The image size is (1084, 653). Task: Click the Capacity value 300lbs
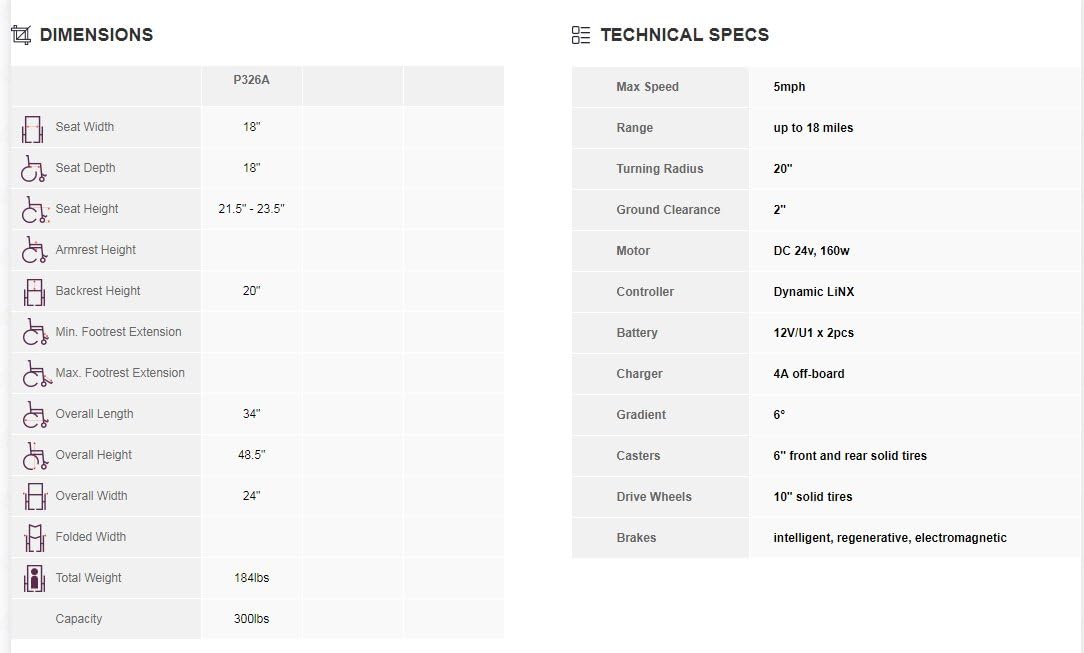[252, 618]
